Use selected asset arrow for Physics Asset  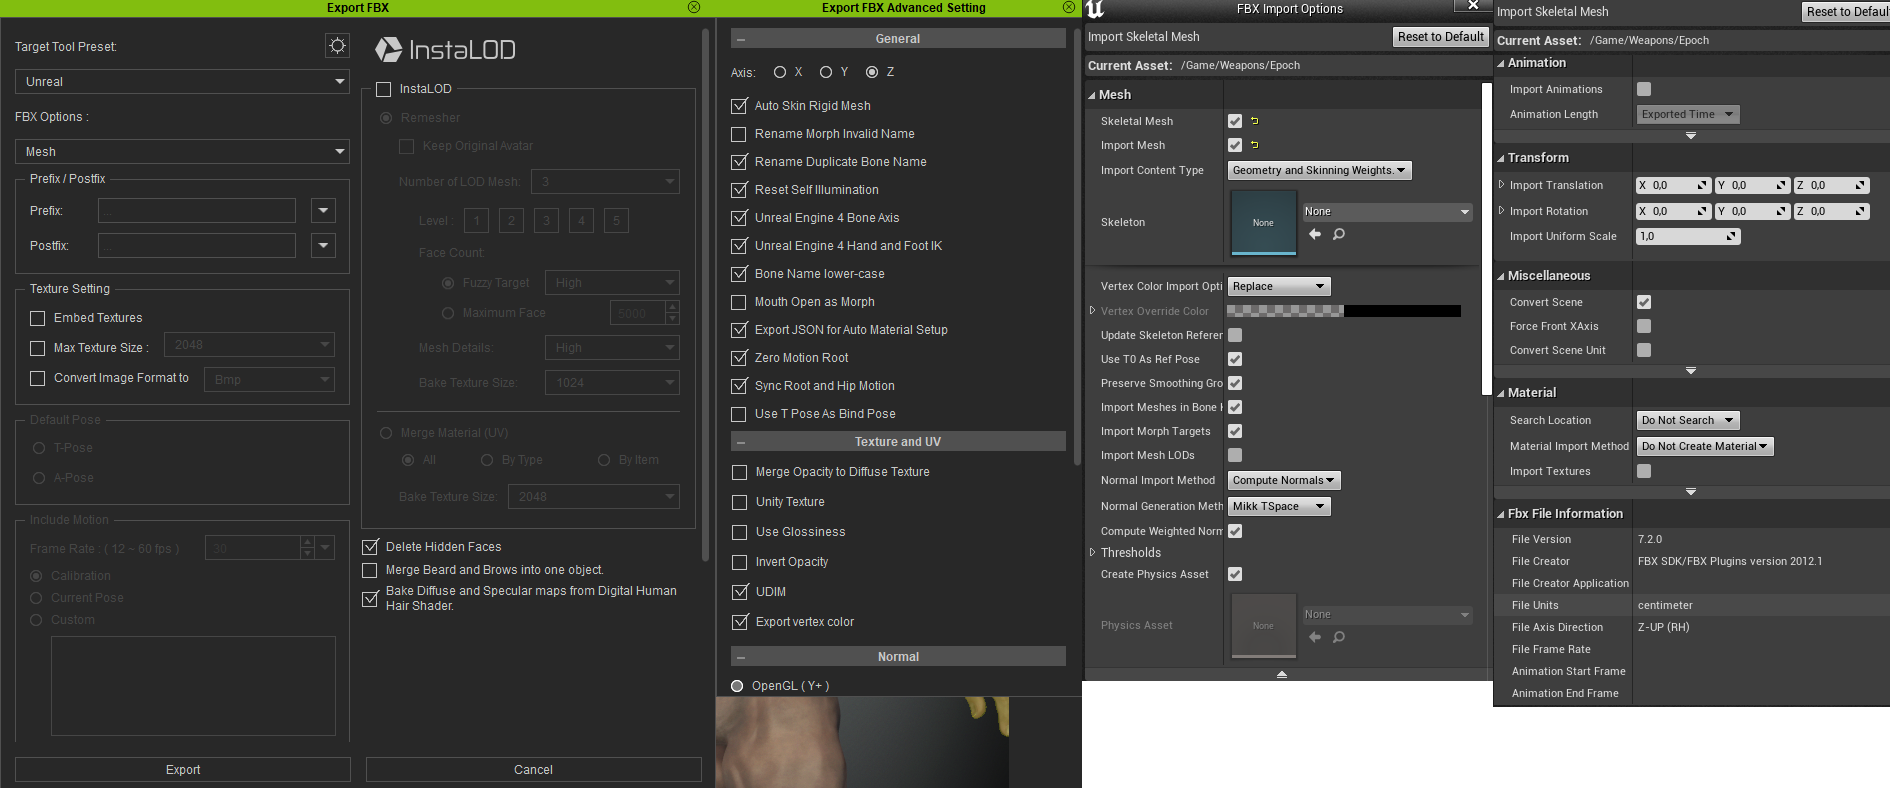(x=1315, y=637)
